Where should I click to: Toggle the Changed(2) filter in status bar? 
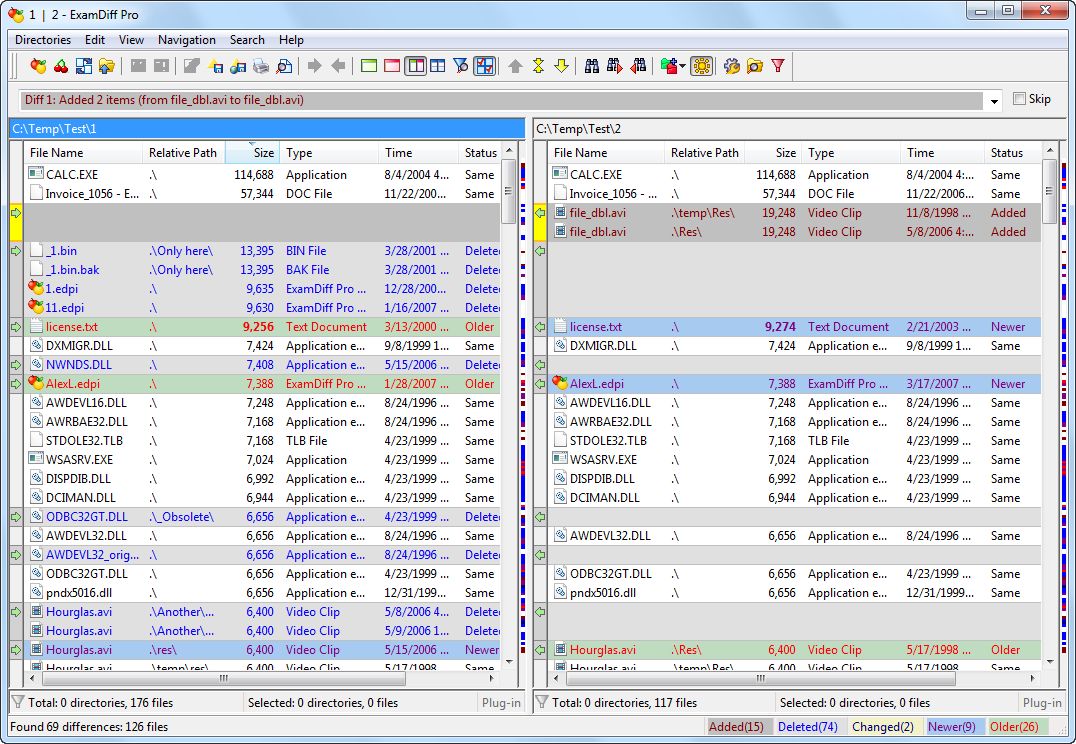(883, 726)
